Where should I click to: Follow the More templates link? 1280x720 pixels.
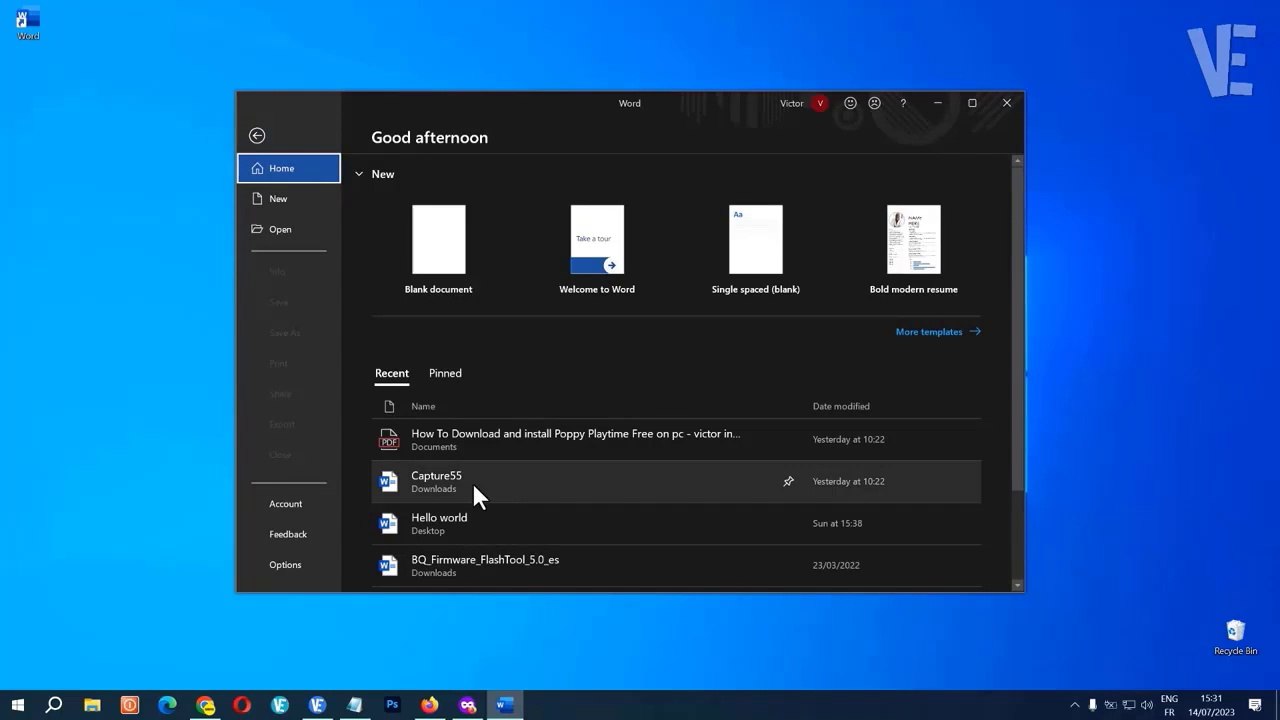(938, 332)
